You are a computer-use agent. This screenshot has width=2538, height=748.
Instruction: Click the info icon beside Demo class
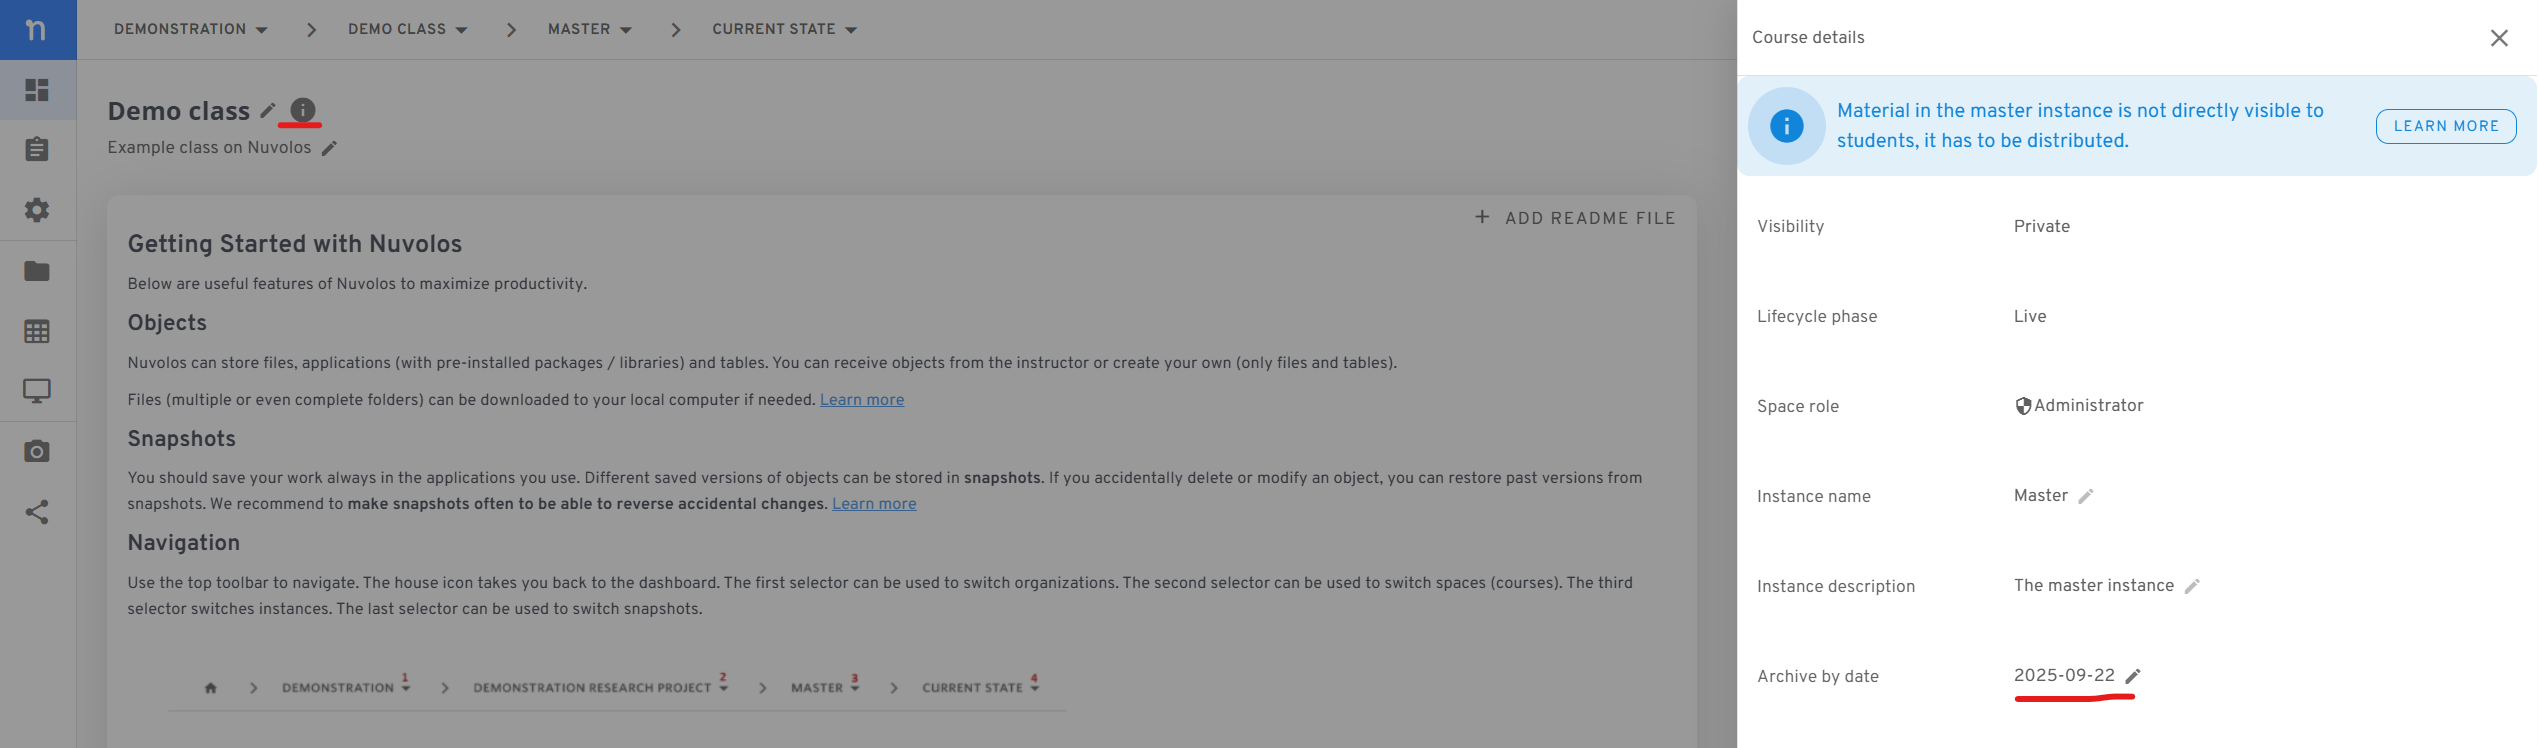pyautogui.click(x=303, y=110)
